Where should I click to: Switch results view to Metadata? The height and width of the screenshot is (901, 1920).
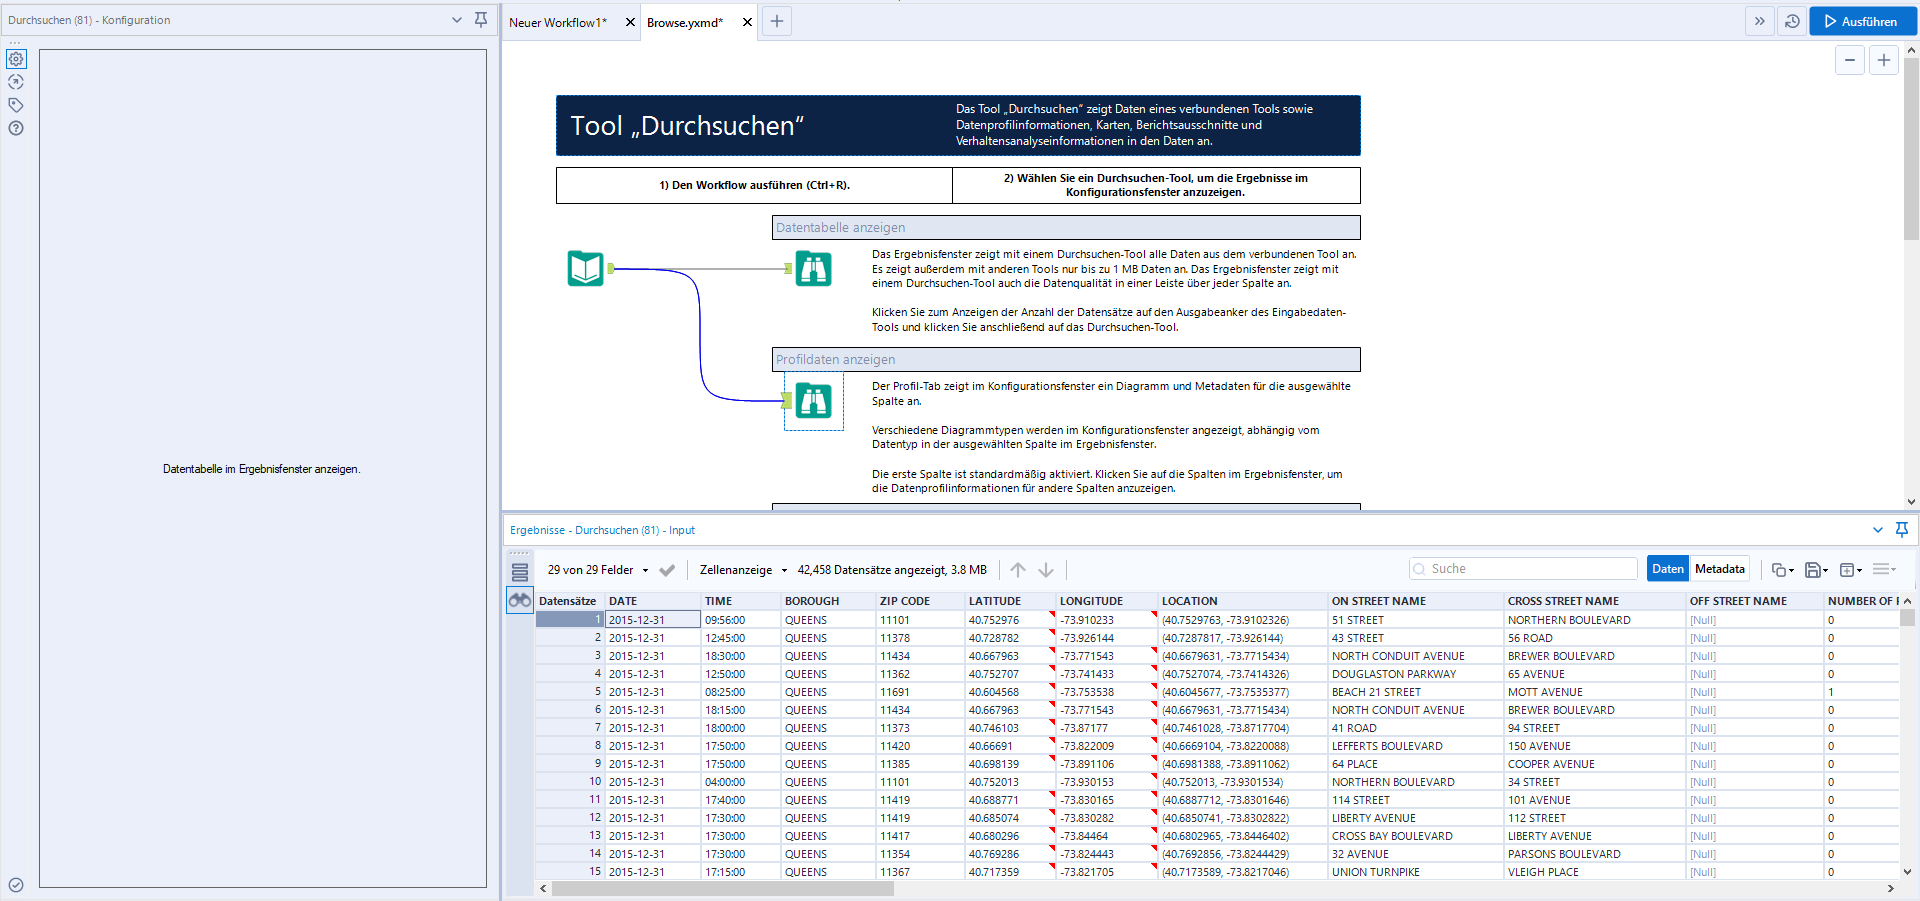pyautogui.click(x=1719, y=569)
